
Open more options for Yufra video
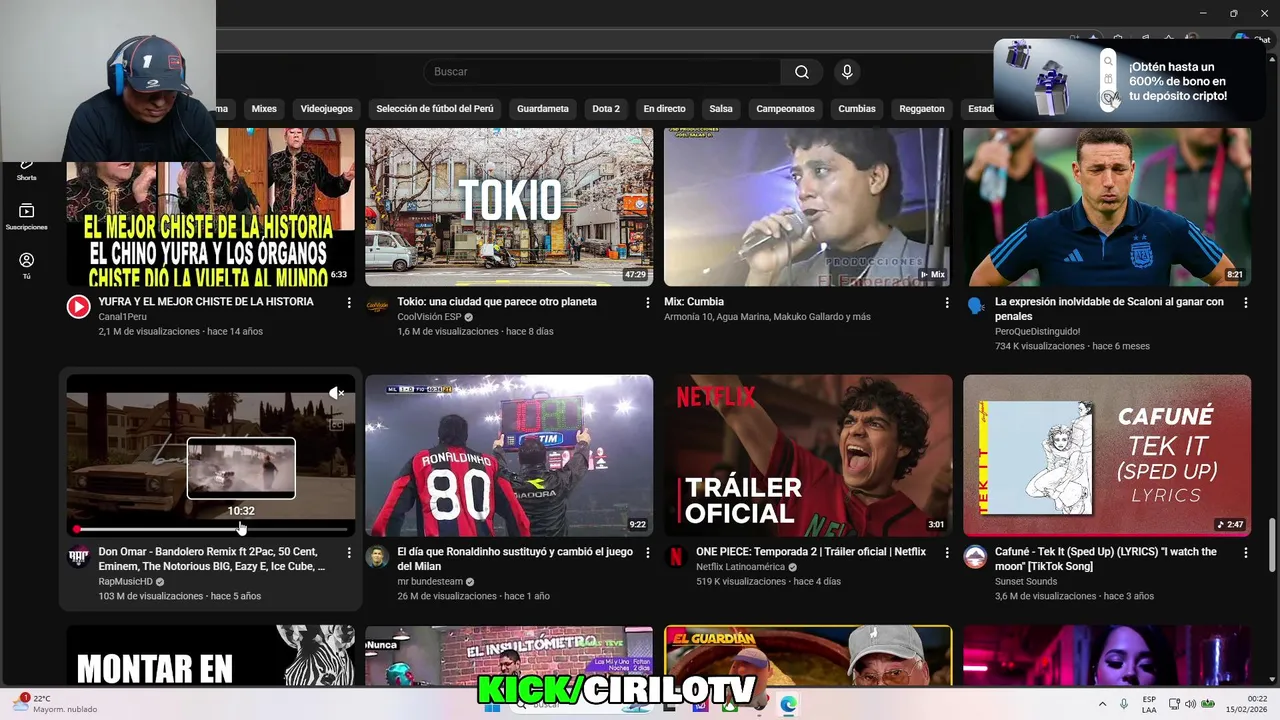(349, 302)
